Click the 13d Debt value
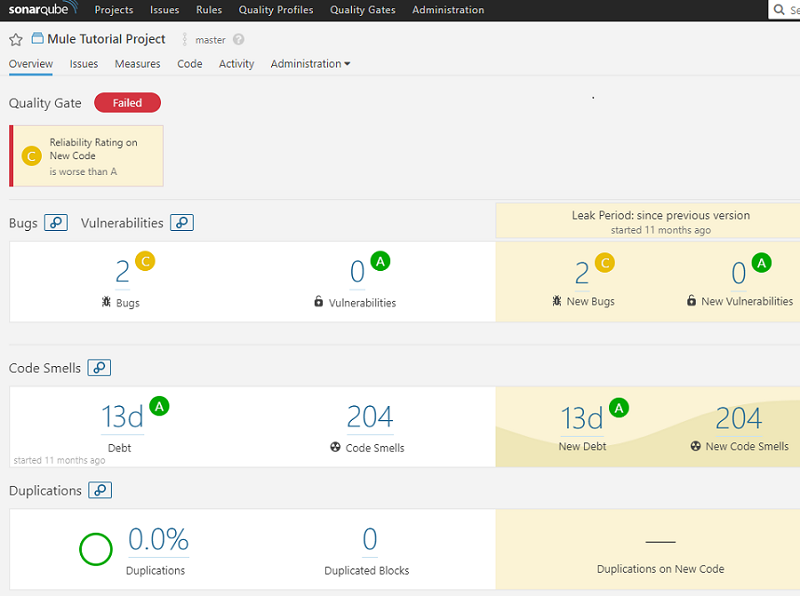 (x=122, y=416)
